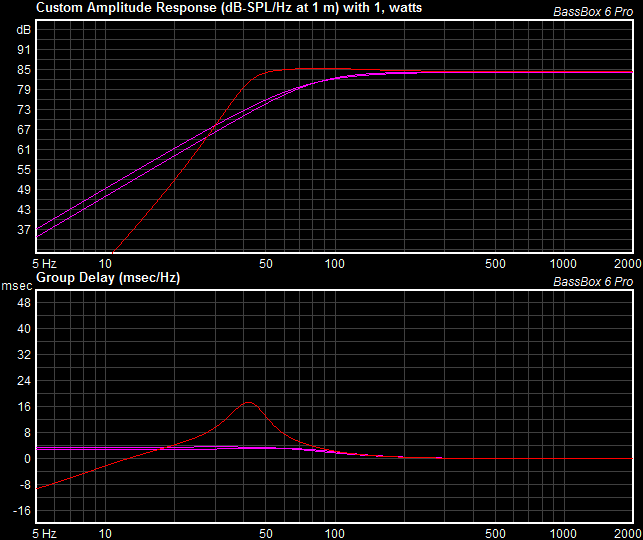Screen dimensions: 643x540
Task: Click 500 frequency label under amplitude graph
Action: click(x=495, y=264)
